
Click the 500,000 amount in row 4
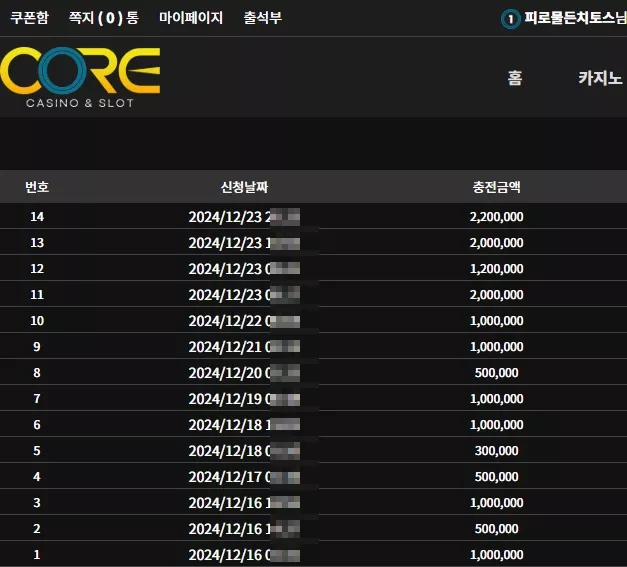click(x=496, y=476)
